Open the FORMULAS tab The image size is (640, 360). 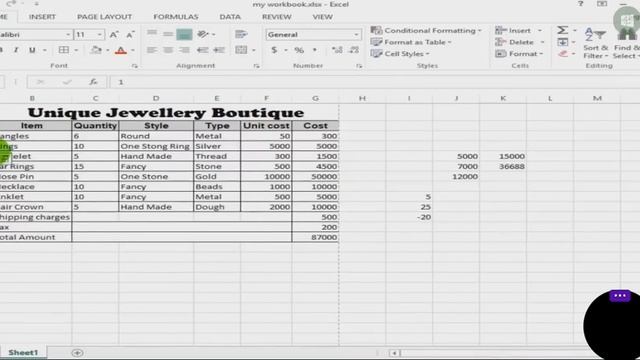176,17
